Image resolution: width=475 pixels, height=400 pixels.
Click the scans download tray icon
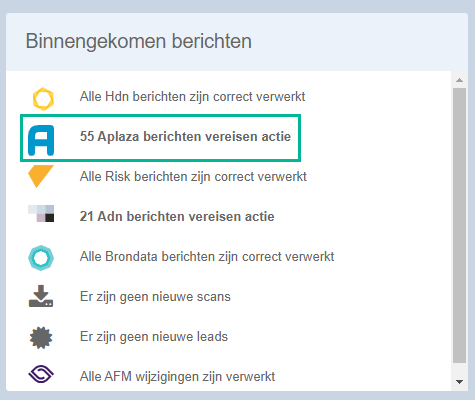click(x=41, y=296)
